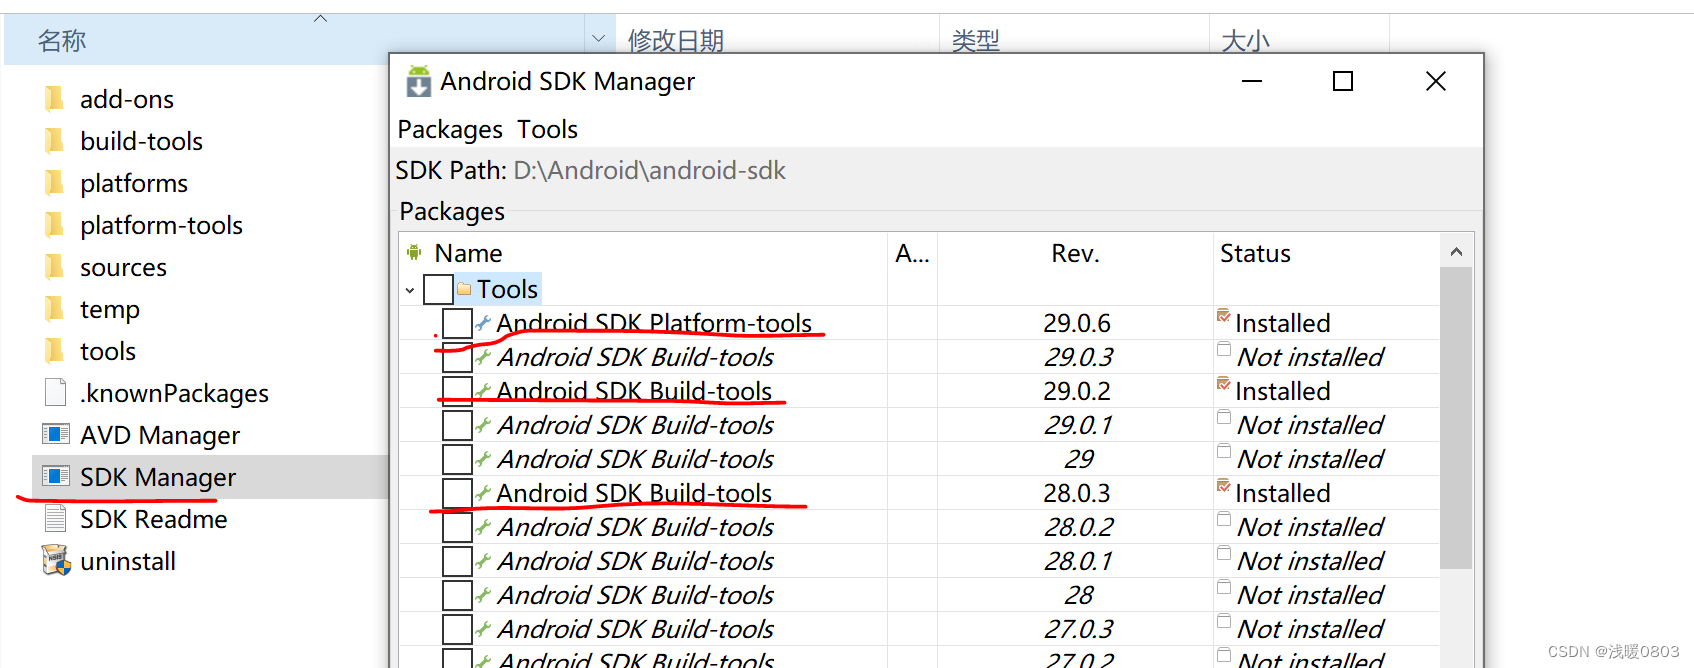This screenshot has width=1694, height=668.
Task: Click the scroll up arrow in packages list
Action: [x=1456, y=252]
